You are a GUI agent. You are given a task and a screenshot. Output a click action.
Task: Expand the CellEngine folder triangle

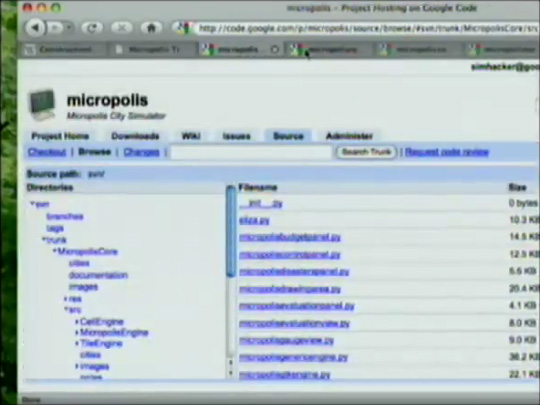click(77, 322)
